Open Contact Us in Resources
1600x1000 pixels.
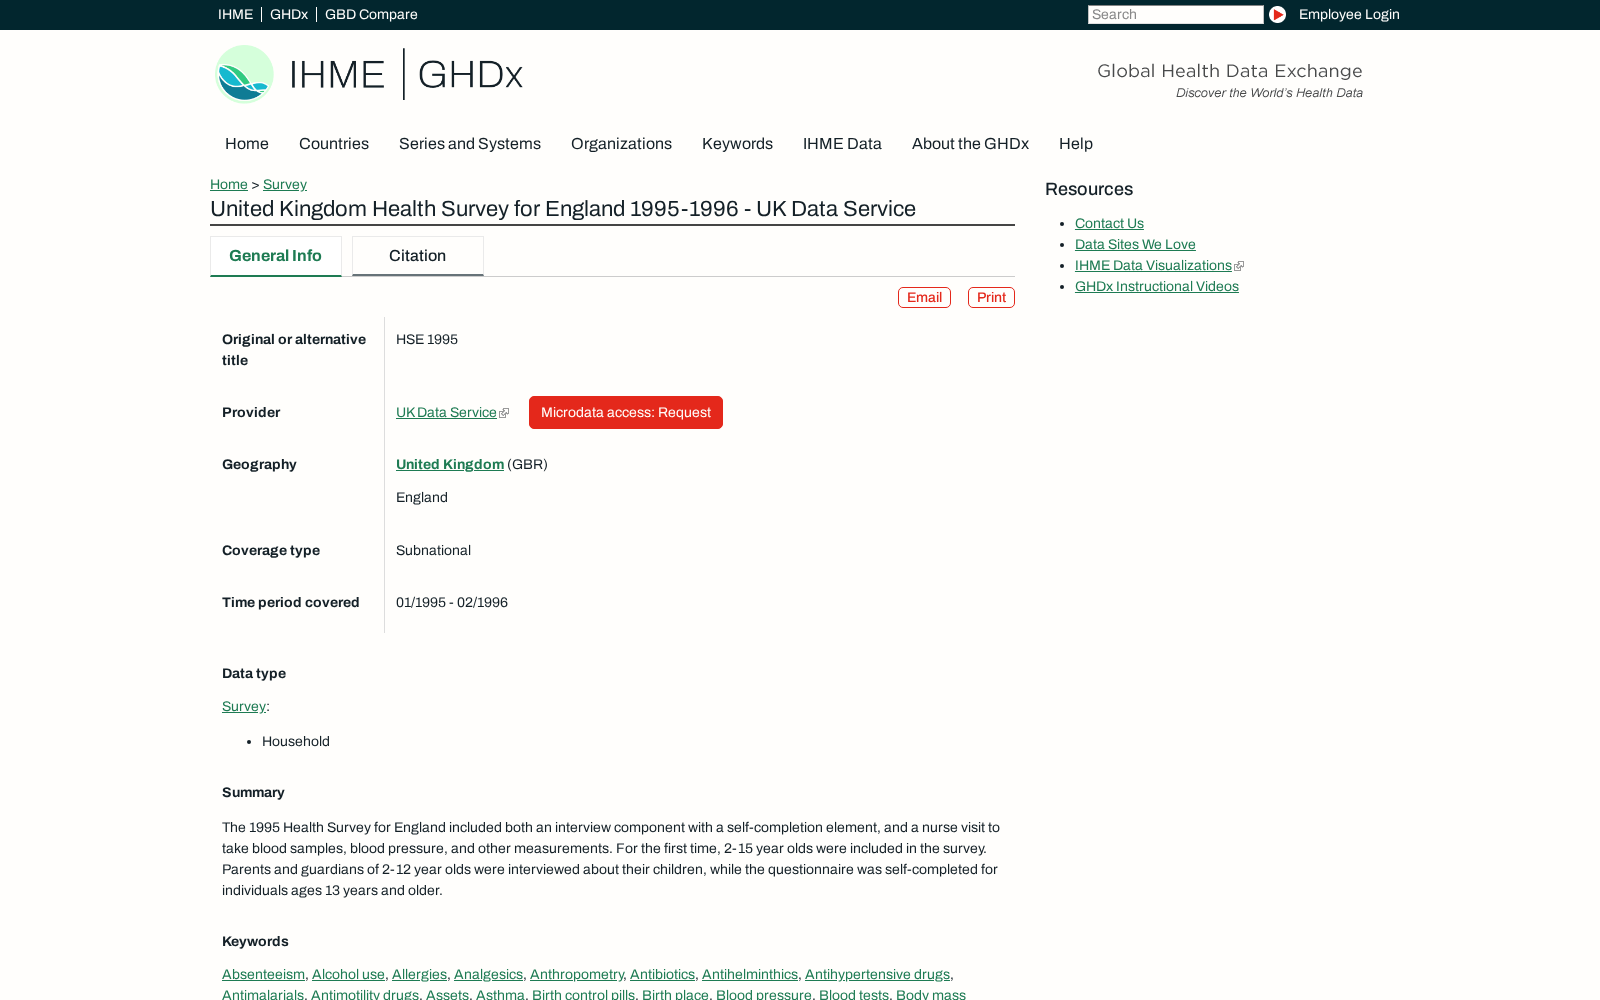[x=1109, y=223]
